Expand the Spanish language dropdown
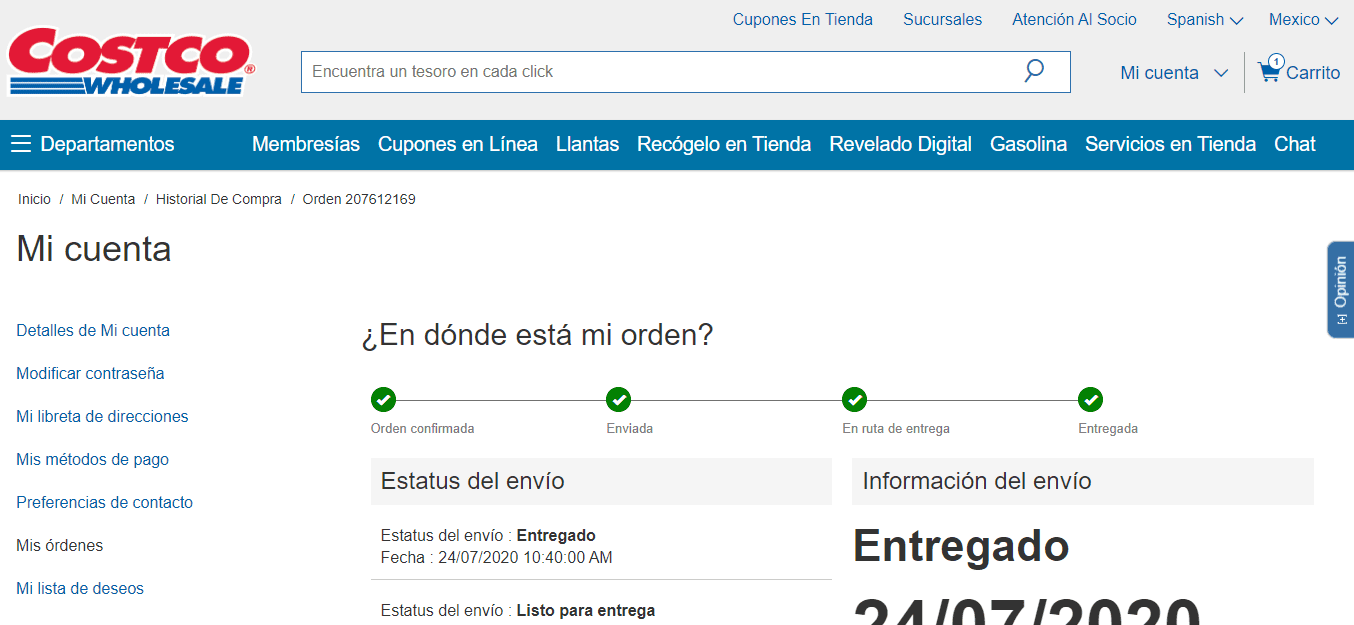 [x=1204, y=20]
